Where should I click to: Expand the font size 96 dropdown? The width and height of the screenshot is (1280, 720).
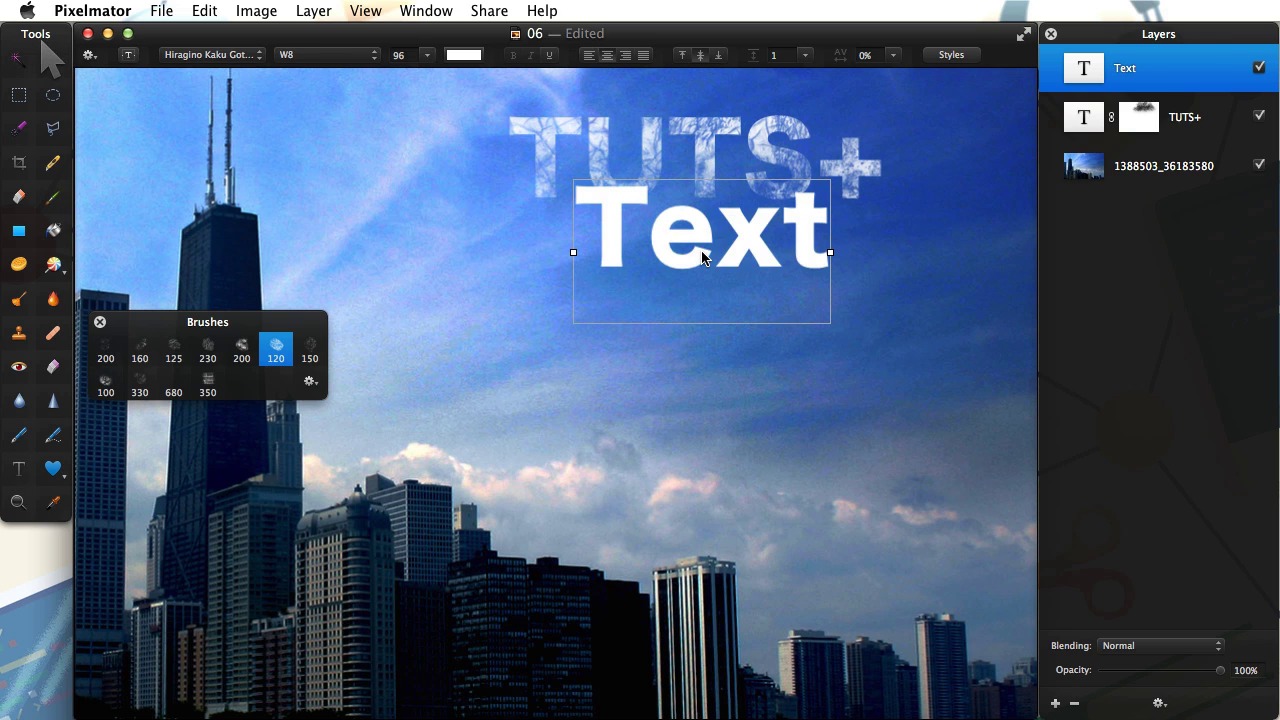(427, 55)
